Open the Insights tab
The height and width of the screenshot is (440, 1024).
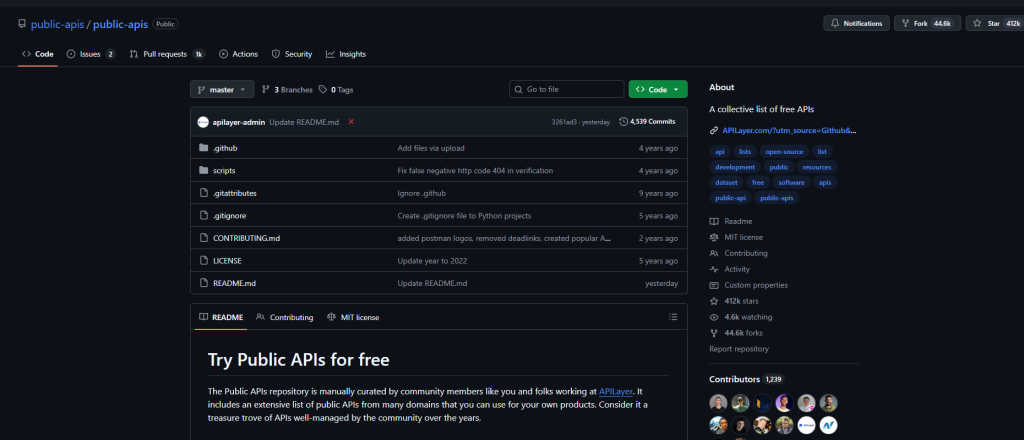346,54
